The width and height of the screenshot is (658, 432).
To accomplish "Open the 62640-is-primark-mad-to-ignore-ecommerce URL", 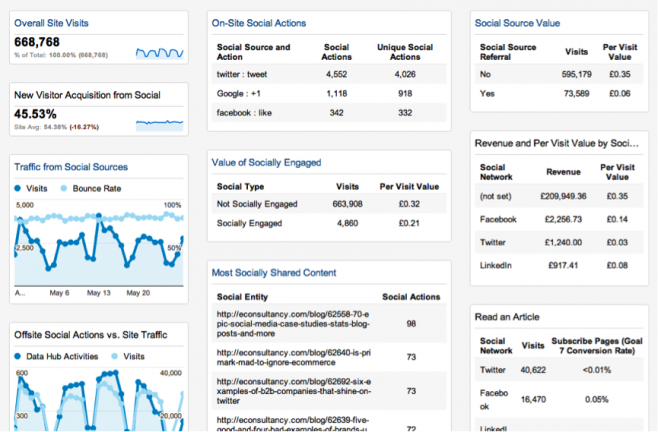I will coord(294,357).
